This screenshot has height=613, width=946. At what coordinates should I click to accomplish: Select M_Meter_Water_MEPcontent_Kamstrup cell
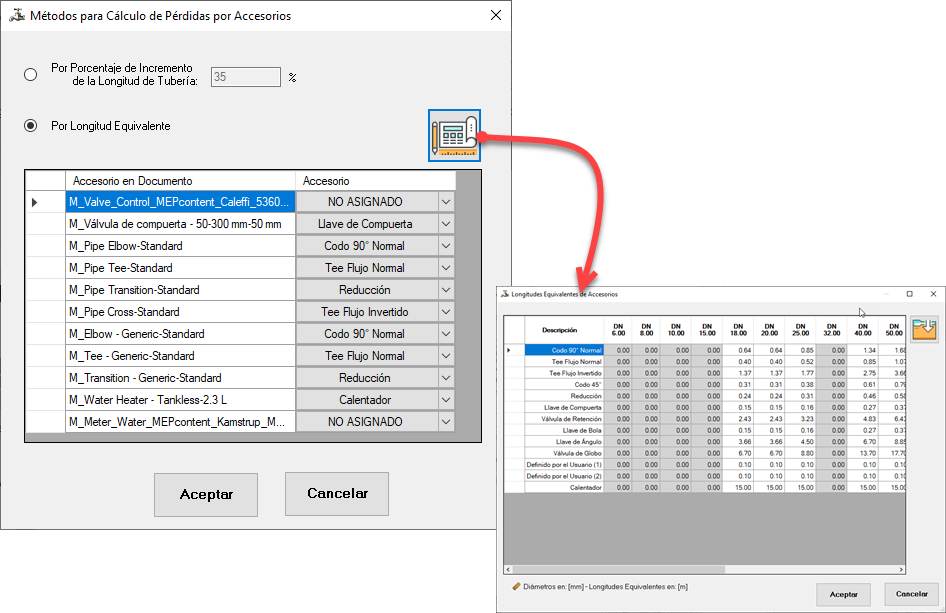coord(180,422)
